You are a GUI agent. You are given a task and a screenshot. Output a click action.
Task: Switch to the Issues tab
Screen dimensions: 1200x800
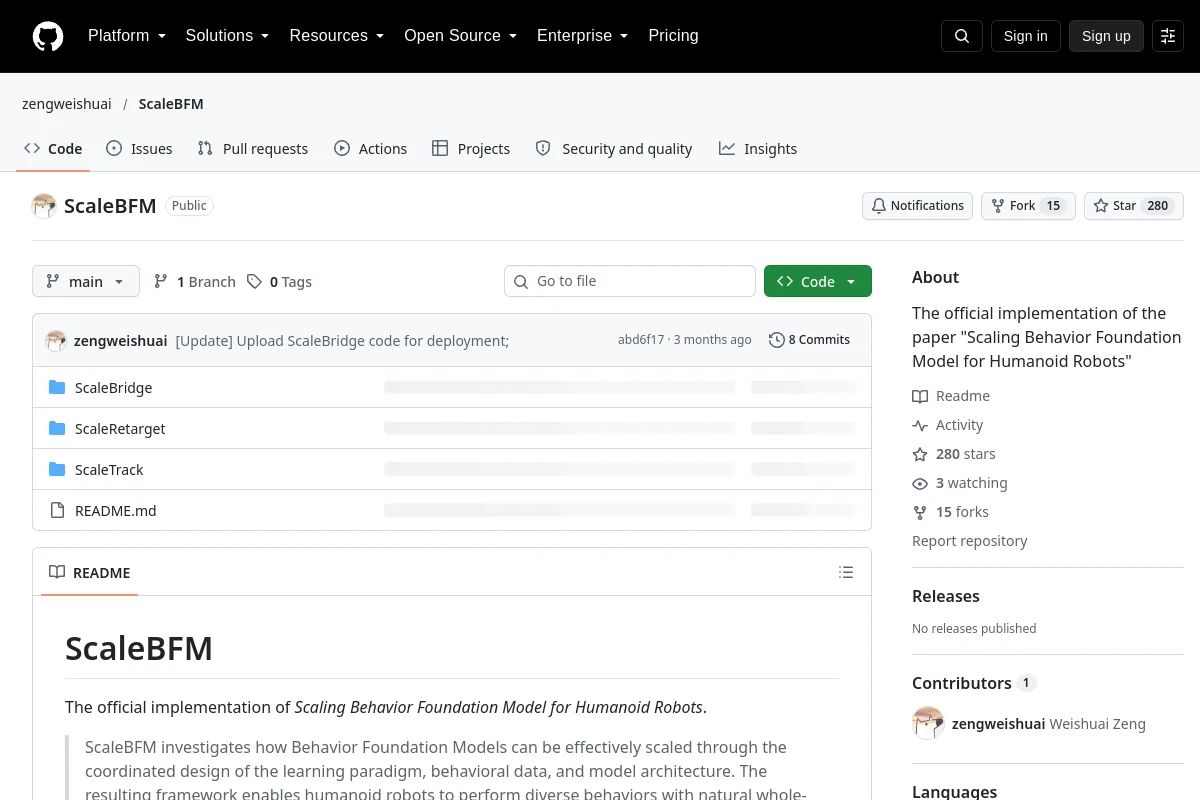(139, 149)
